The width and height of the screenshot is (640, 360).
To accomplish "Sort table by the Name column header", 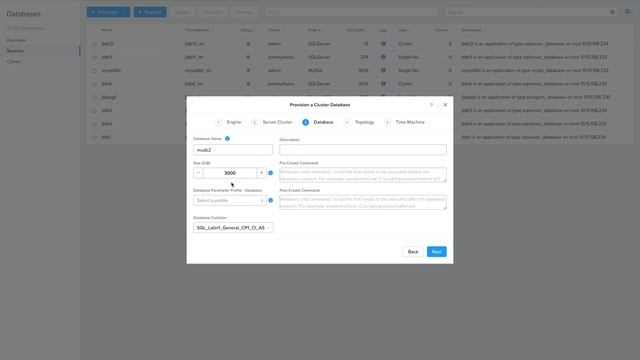I will [x=107, y=30].
